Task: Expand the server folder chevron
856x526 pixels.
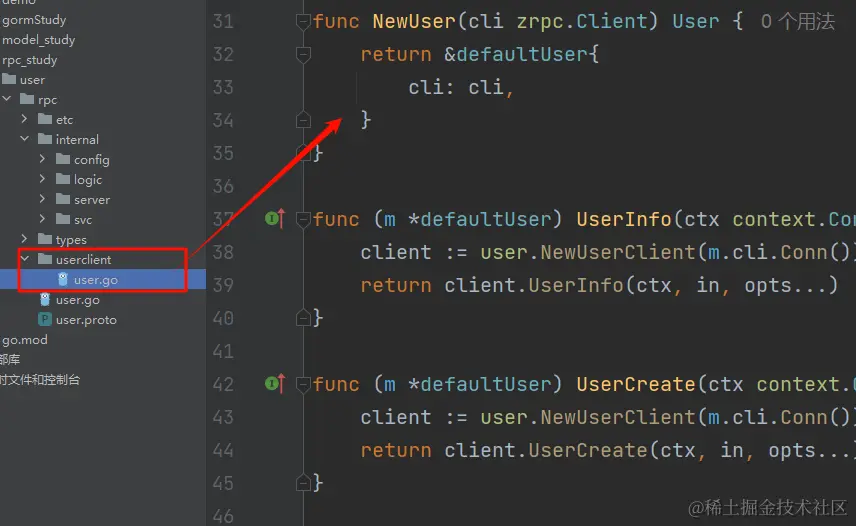Action: pos(43,199)
